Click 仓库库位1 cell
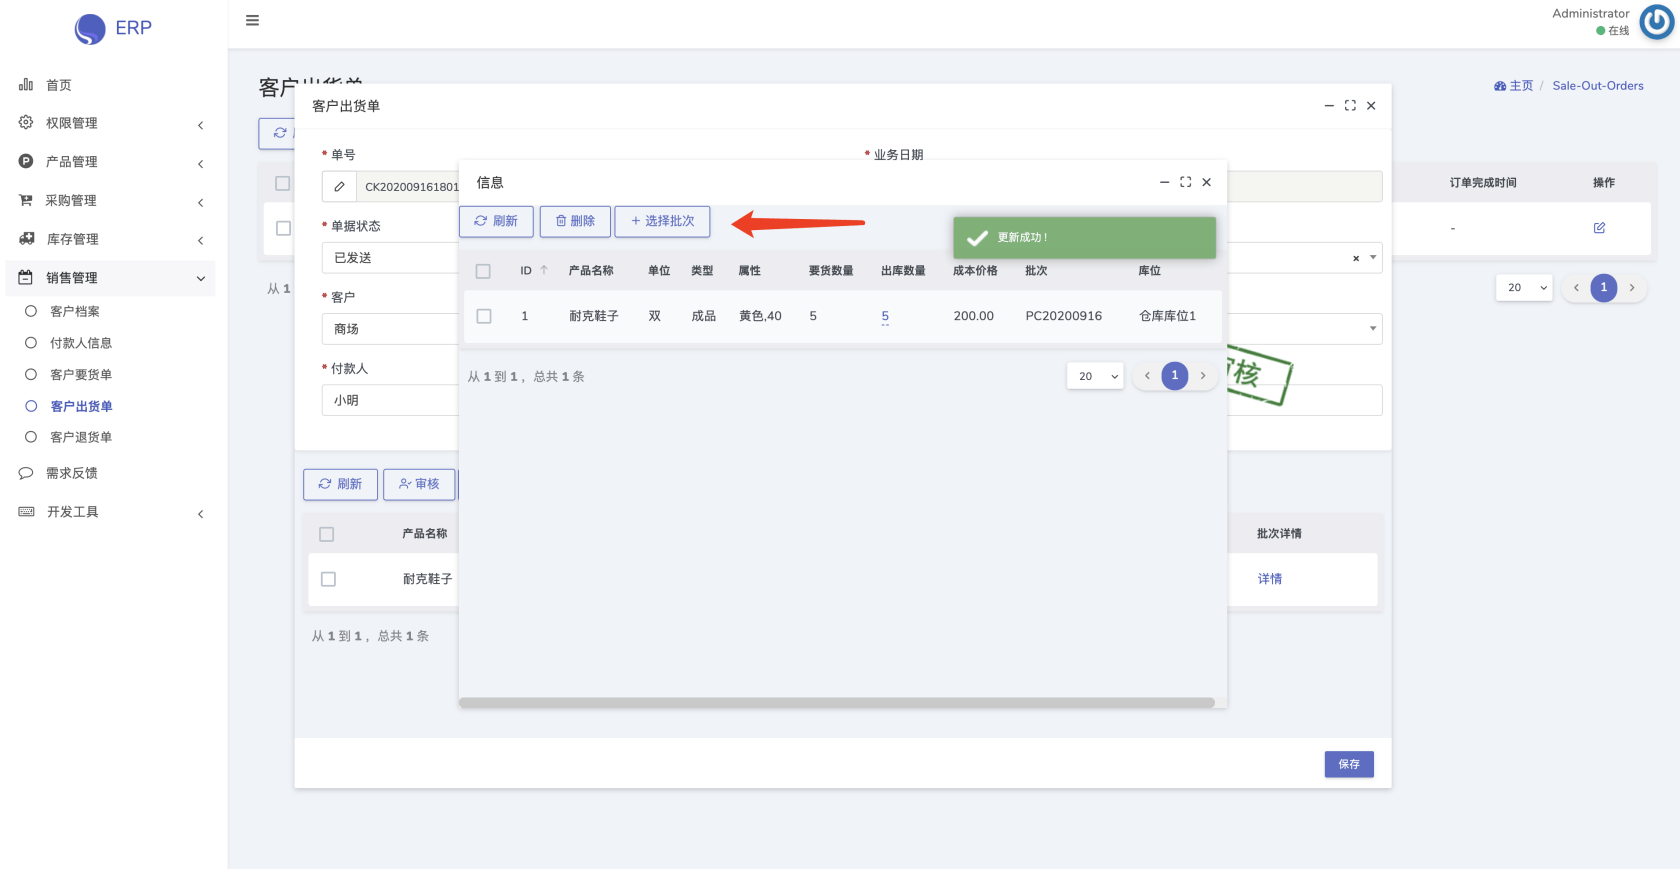The image size is (1680, 869). click(x=1167, y=316)
